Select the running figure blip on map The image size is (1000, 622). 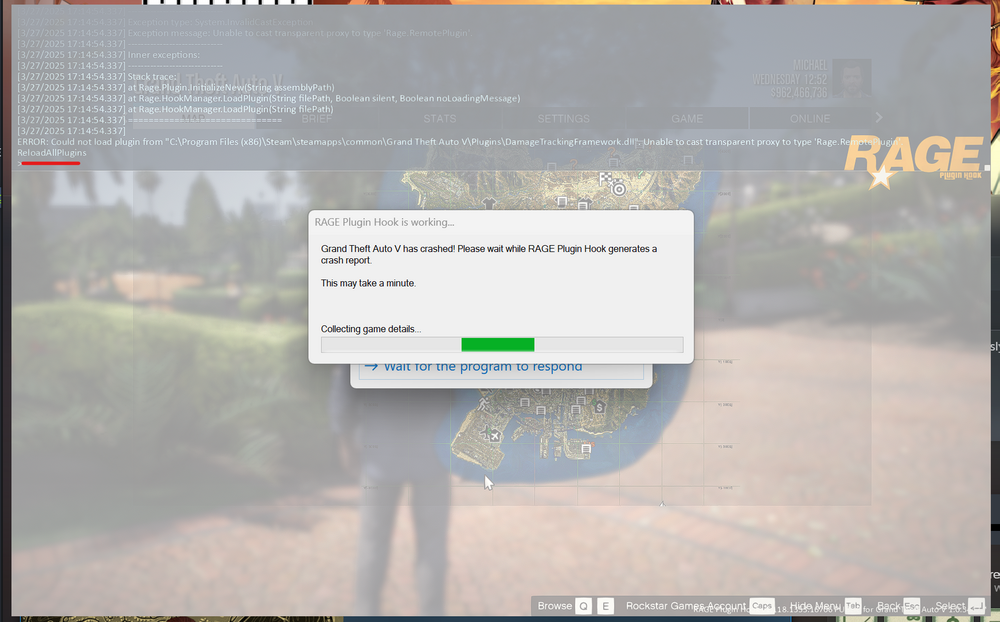483,404
